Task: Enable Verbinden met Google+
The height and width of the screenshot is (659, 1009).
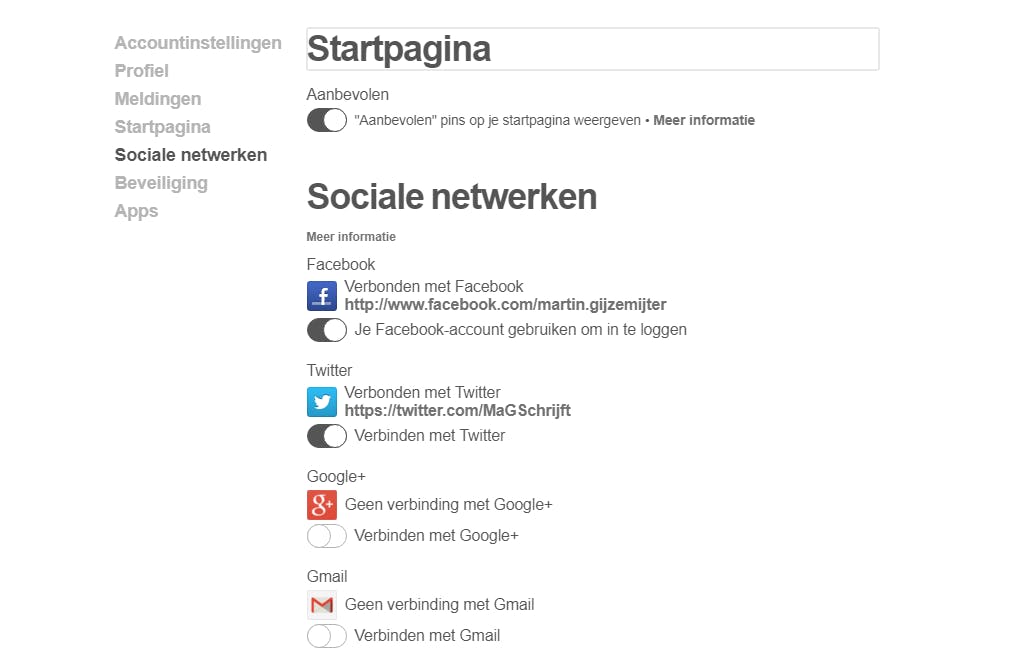Action: tap(326, 536)
